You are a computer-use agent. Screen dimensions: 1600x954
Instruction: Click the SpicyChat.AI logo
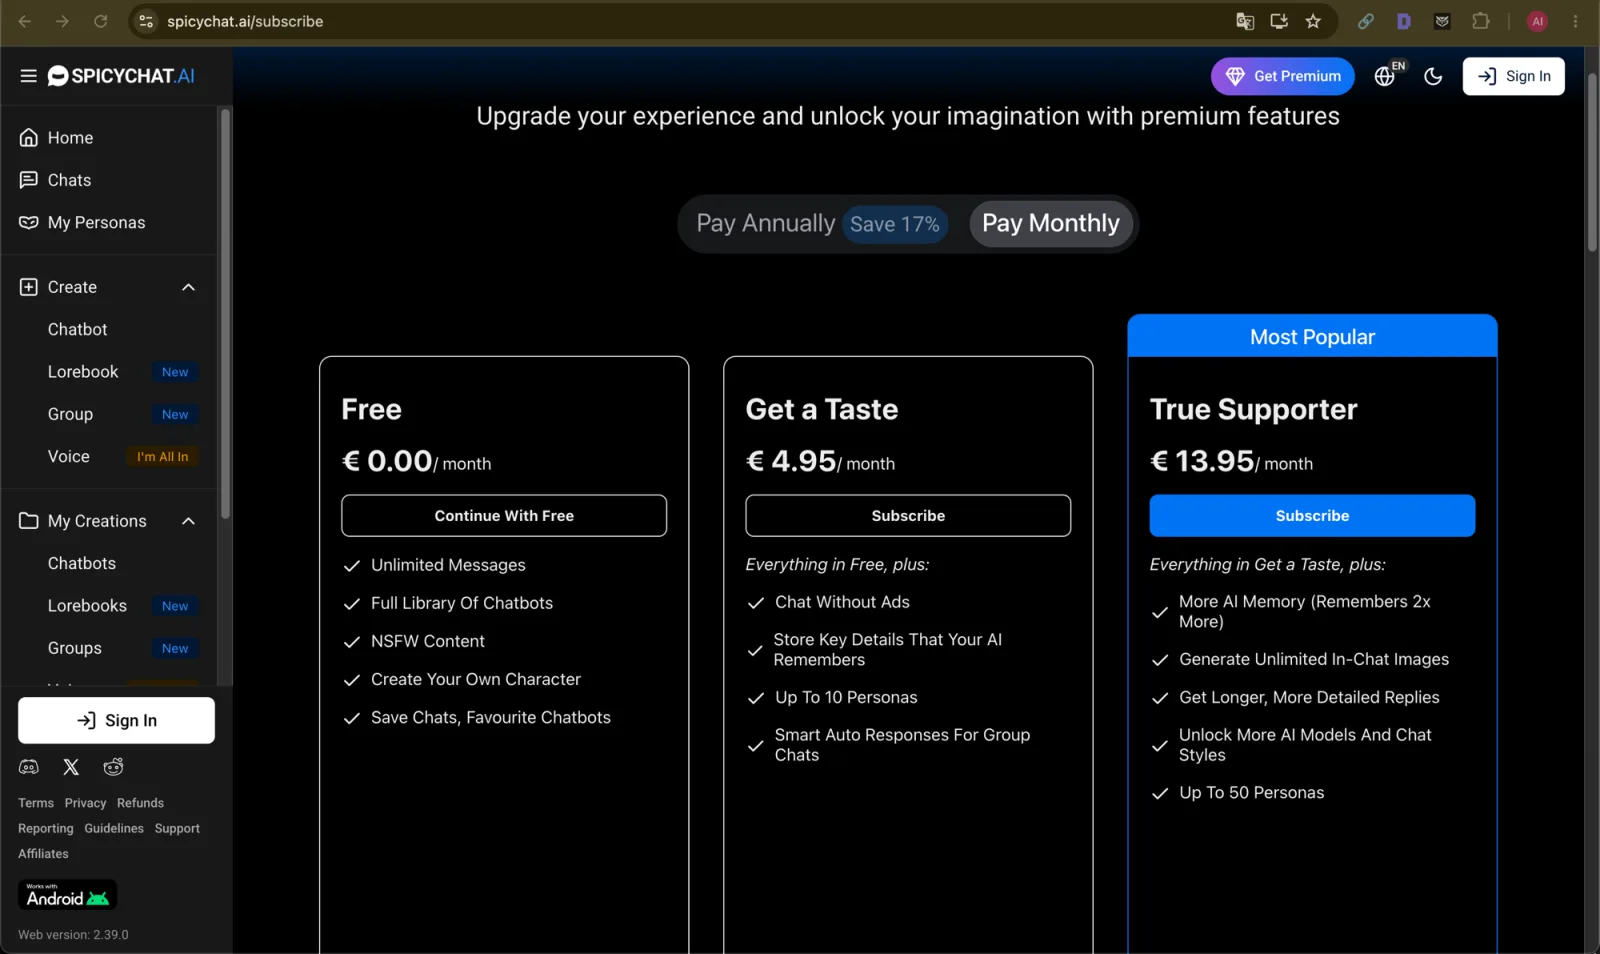click(x=121, y=76)
